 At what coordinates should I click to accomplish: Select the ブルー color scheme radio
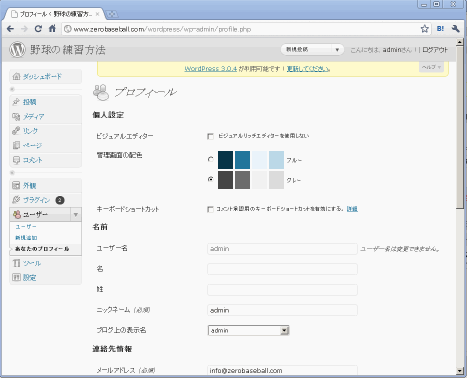click(x=211, y=159)
